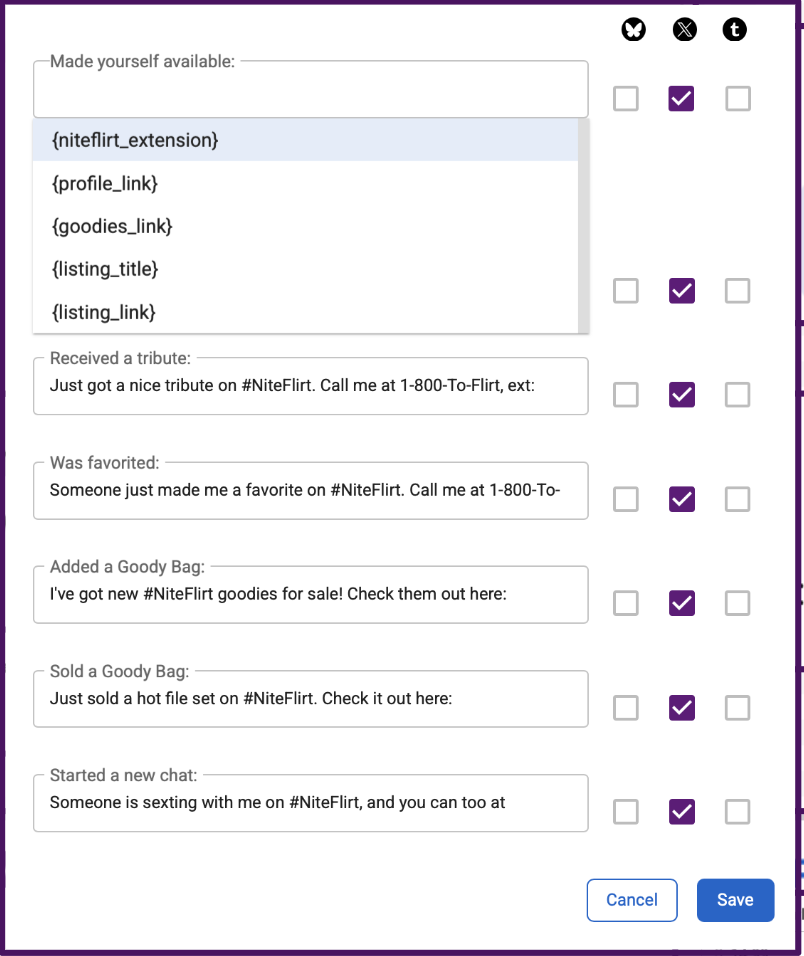Enable Bluesky for Added a Goody Bag
The image size is (804, 956).
tap(626, 603)
